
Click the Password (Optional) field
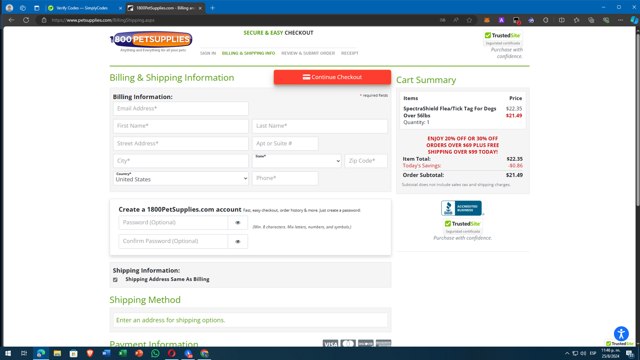173,223
